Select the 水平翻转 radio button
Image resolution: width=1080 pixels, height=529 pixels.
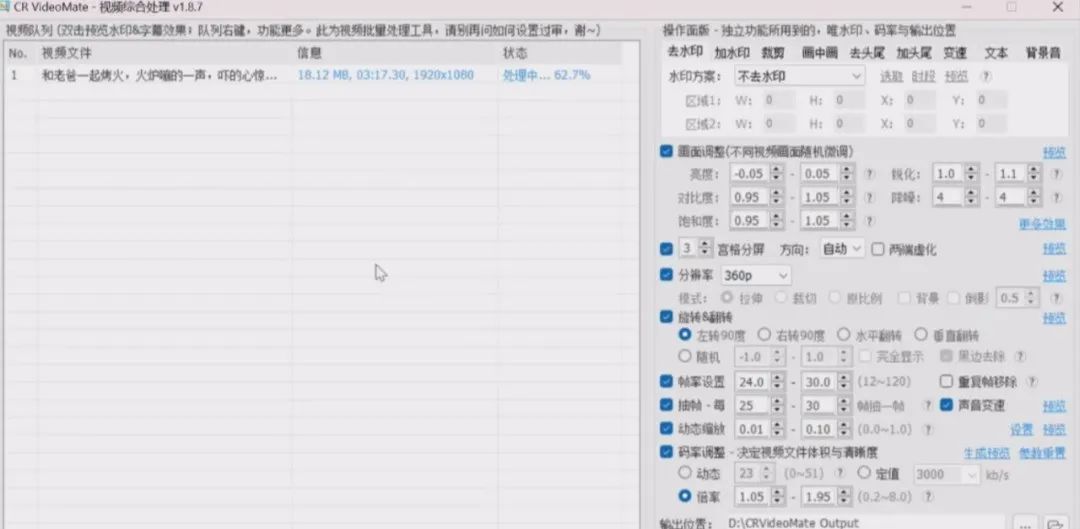tap(844, 335)
